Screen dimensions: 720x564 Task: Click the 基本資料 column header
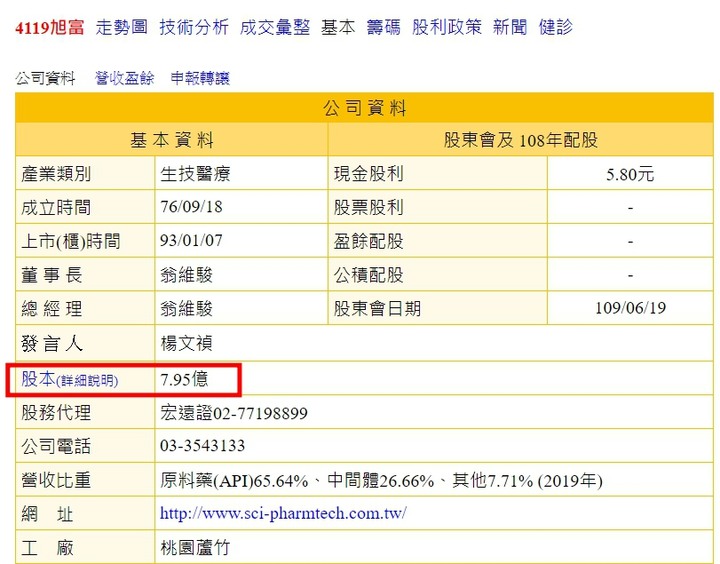pyautogui.click(x=172, y=140)
